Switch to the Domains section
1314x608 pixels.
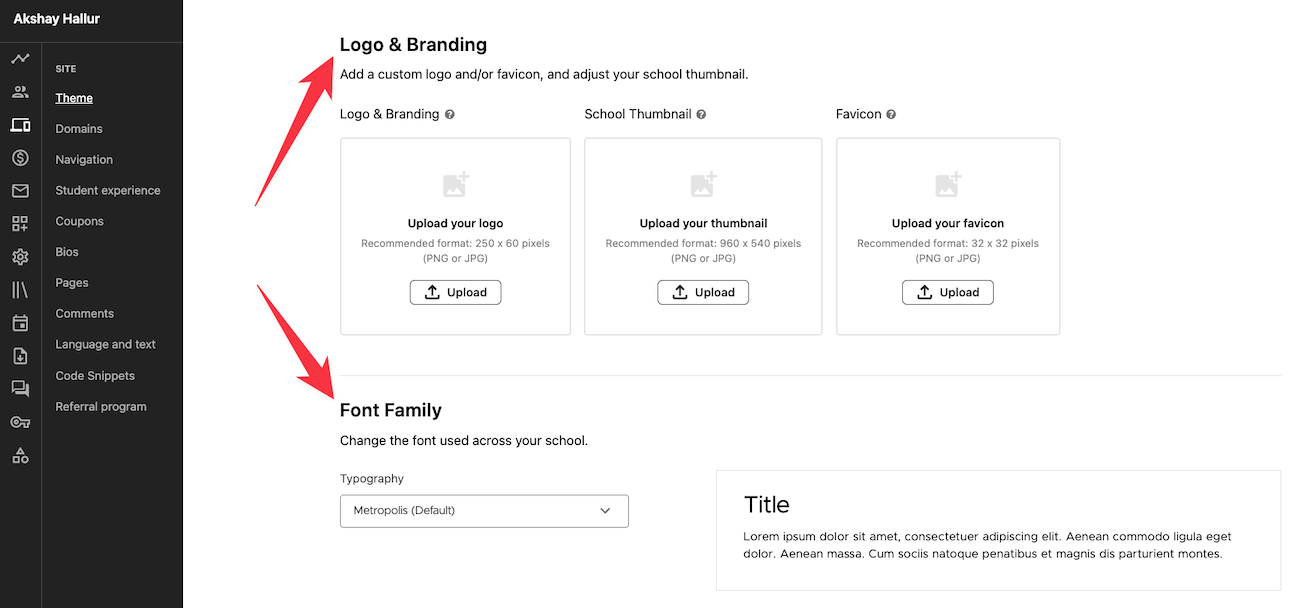pos(78,128)
